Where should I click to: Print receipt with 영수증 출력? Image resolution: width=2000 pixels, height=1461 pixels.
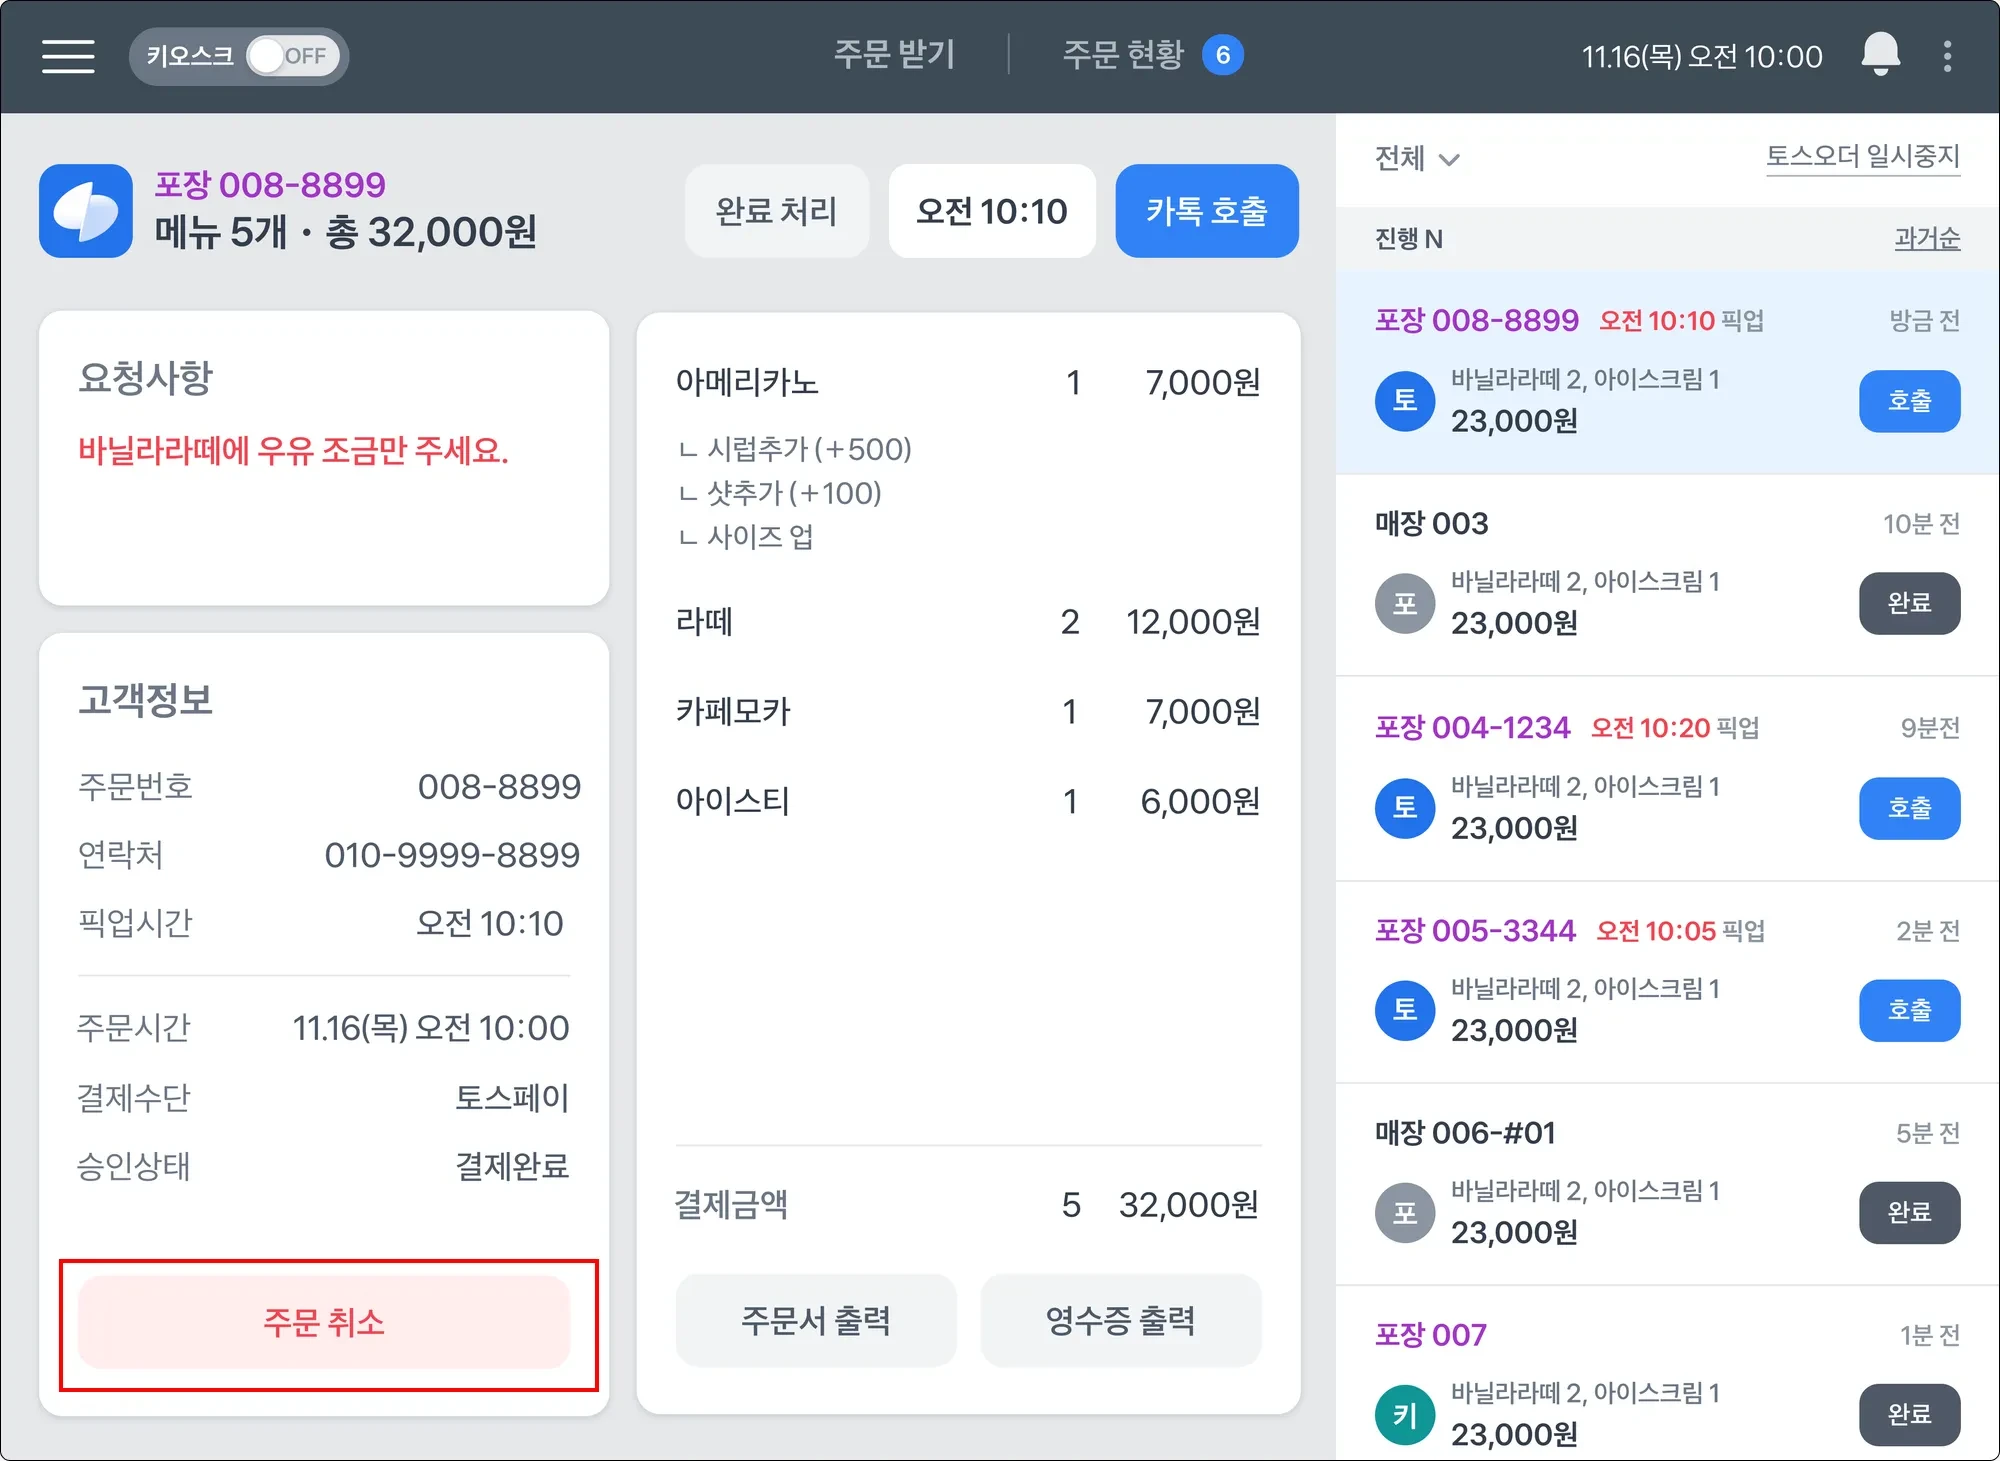pyautogui.click(x=1120, y=1320)
